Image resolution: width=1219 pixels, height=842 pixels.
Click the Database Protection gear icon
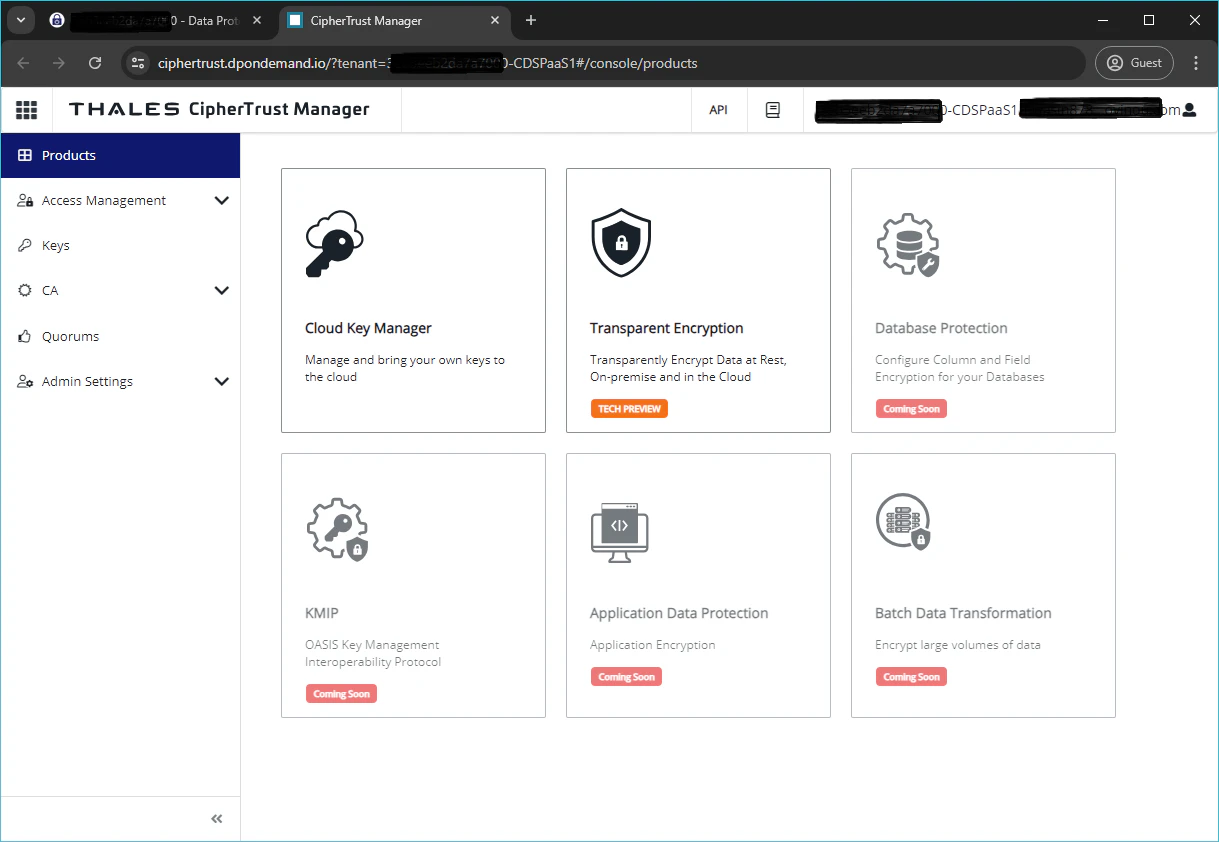pyautogui.click(x=907, y=244)
